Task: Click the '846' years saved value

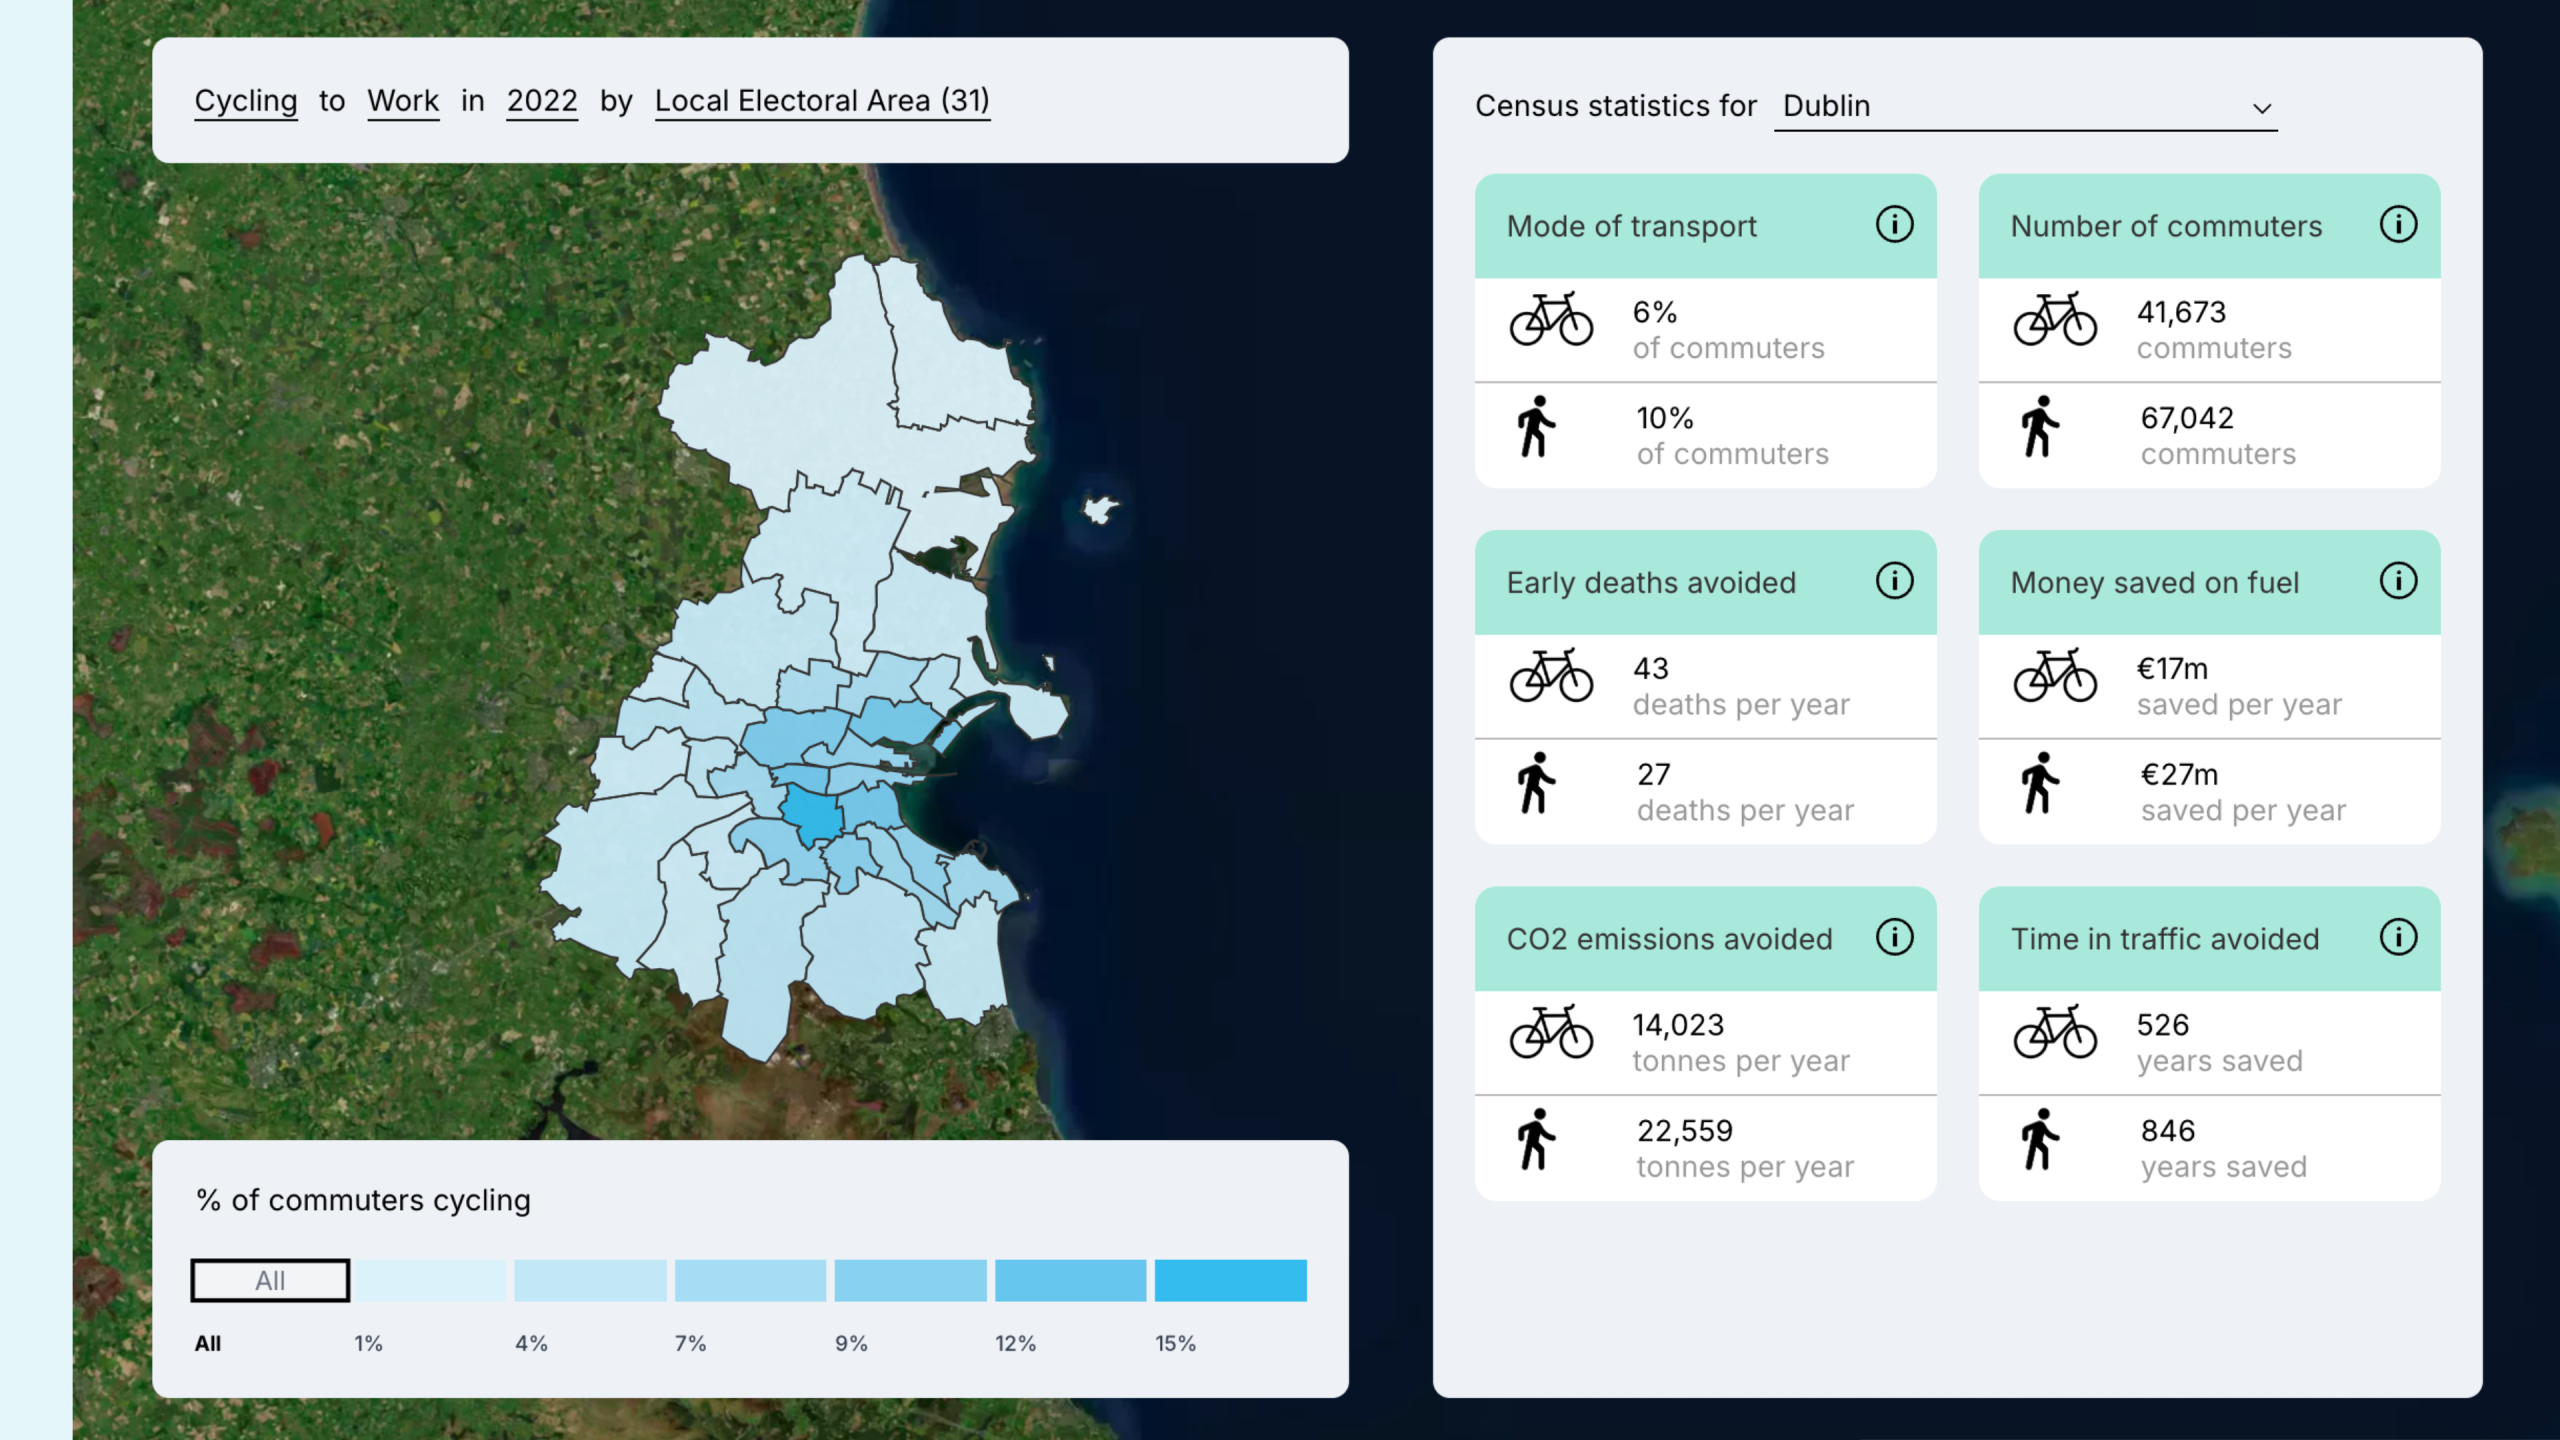Action: (2168, 1131)
